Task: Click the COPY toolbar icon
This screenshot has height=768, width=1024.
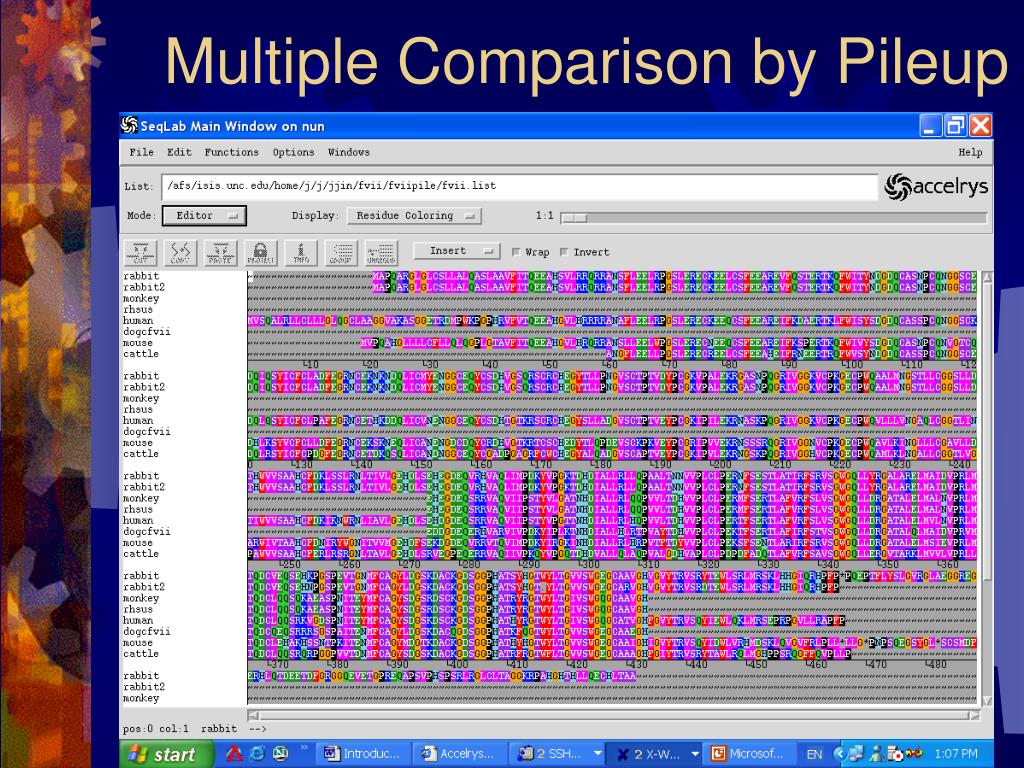Action: [x=180, y=253]
